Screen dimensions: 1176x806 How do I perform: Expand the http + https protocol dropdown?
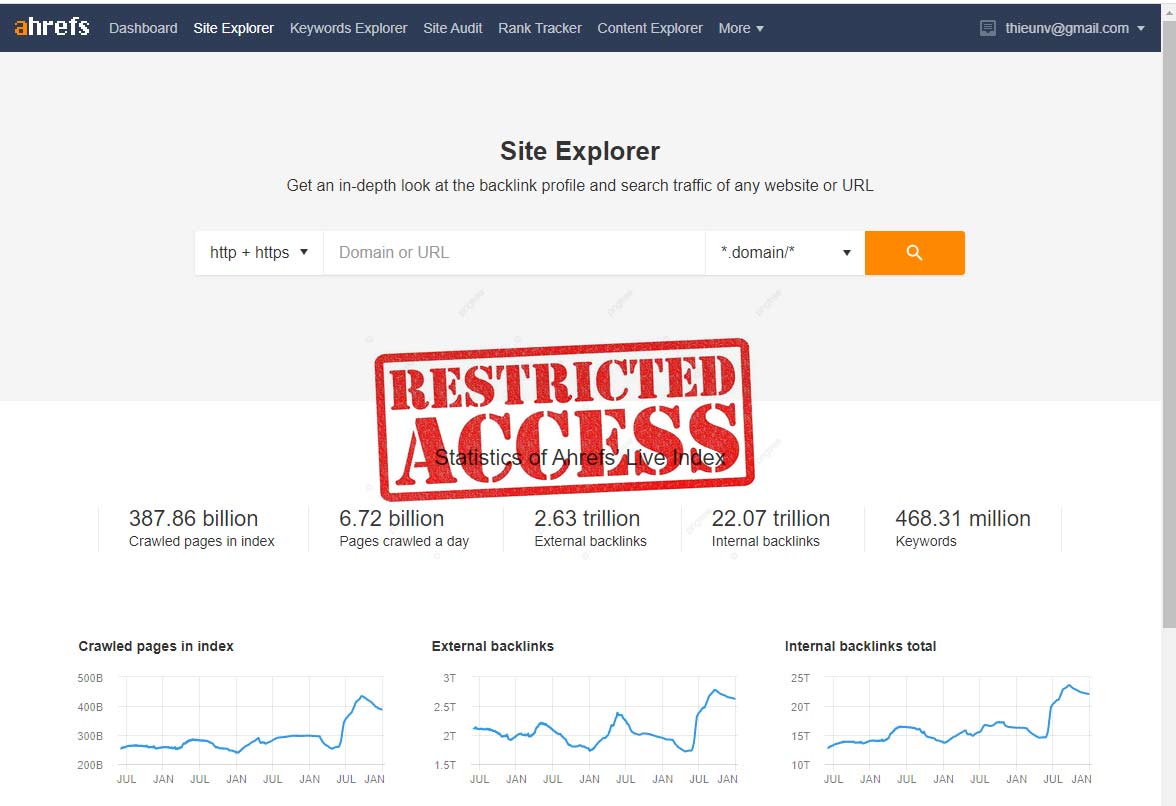[259, 253]
